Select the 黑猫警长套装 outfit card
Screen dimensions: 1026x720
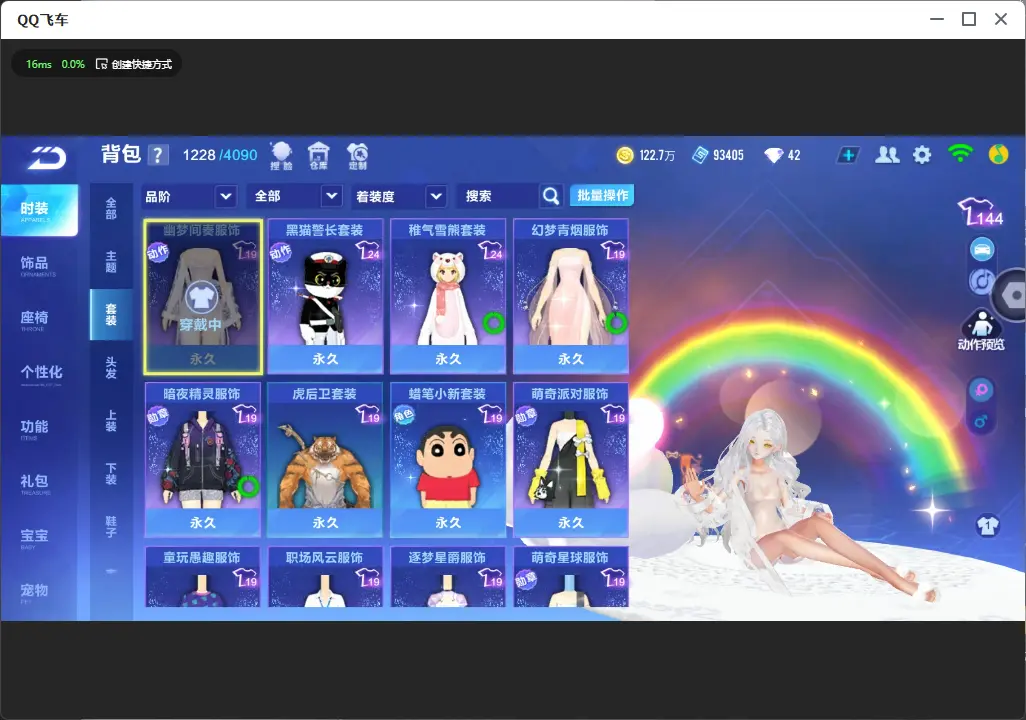coord(325,297)
